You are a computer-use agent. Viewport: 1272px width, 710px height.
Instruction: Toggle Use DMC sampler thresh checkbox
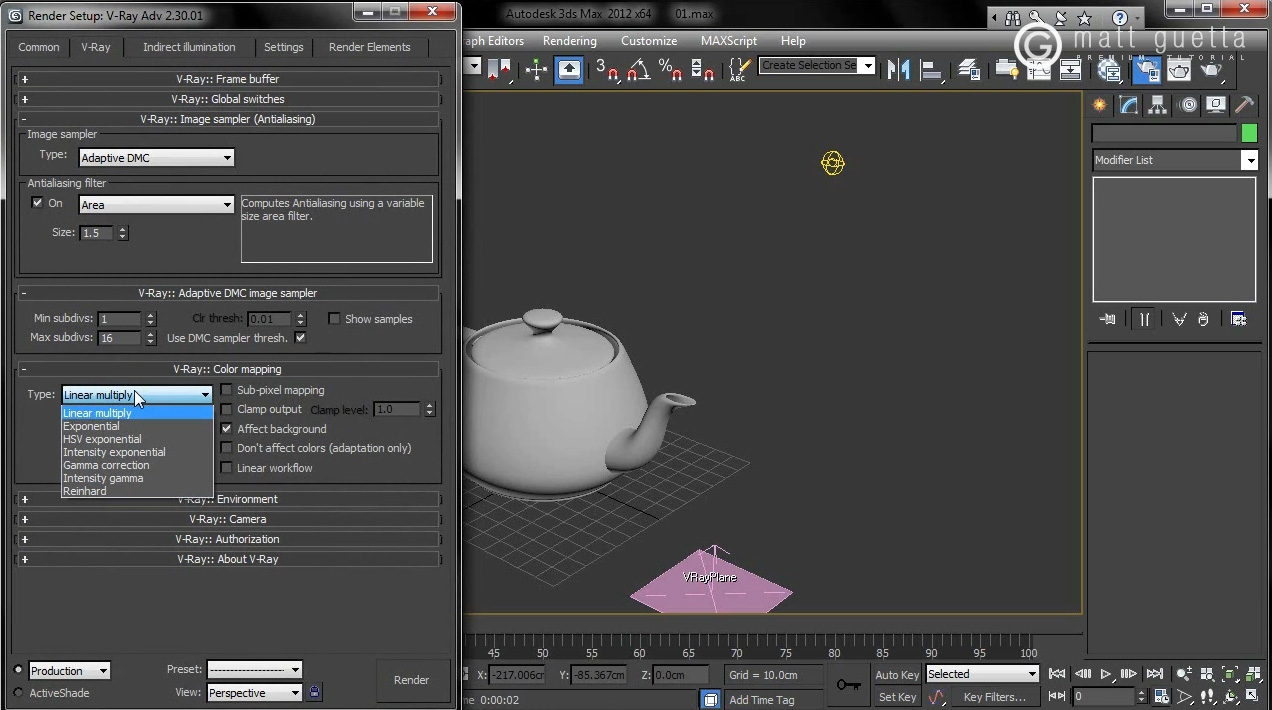(300, 338)
